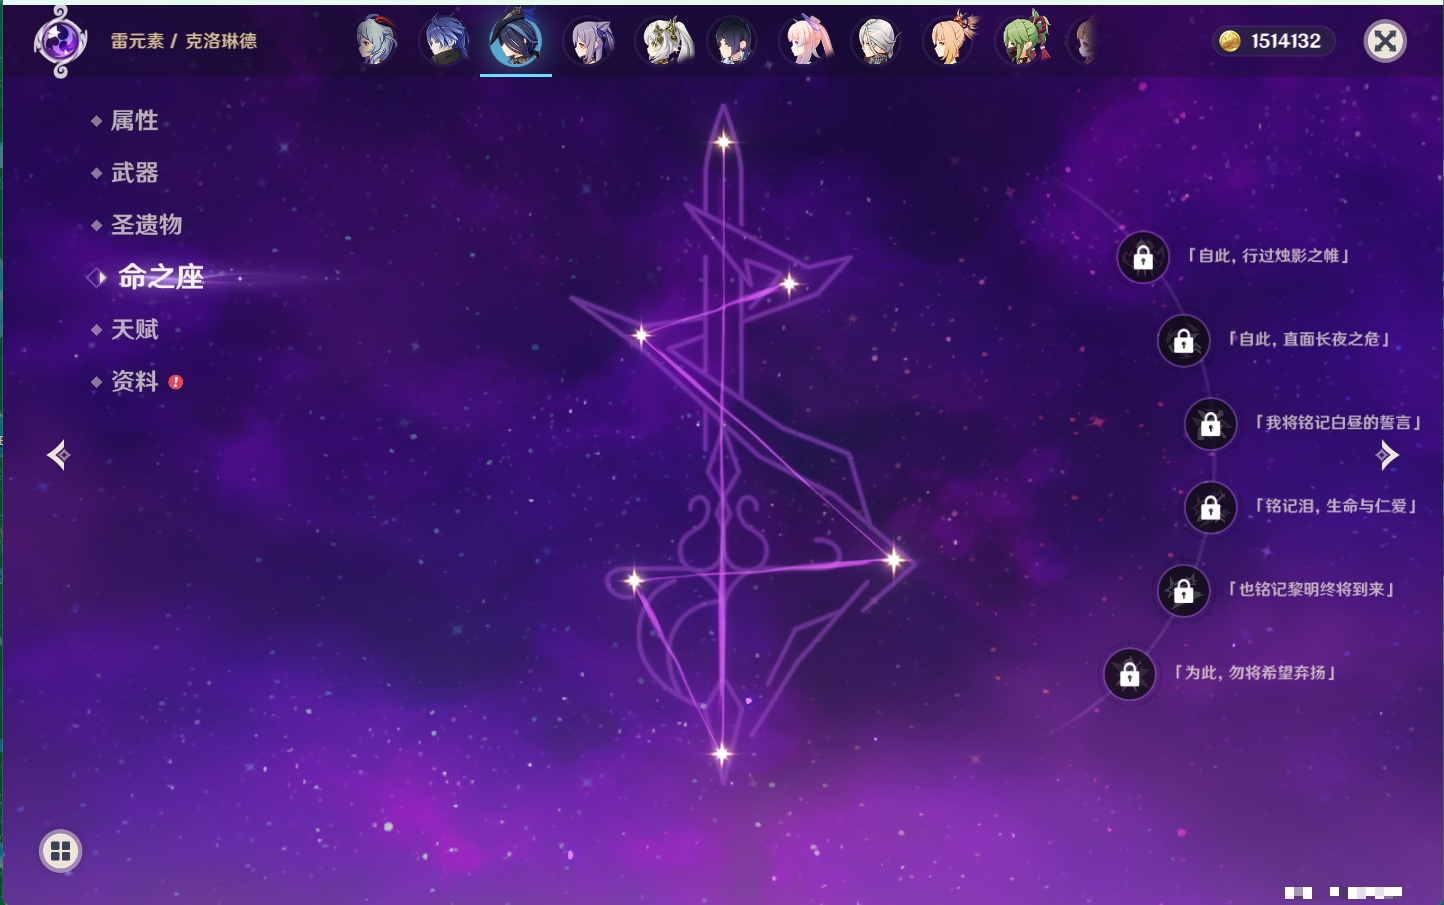Go to previous character with left arrow
The height and width of the screenshot is (905, 1444).
(x=58, y=455)
